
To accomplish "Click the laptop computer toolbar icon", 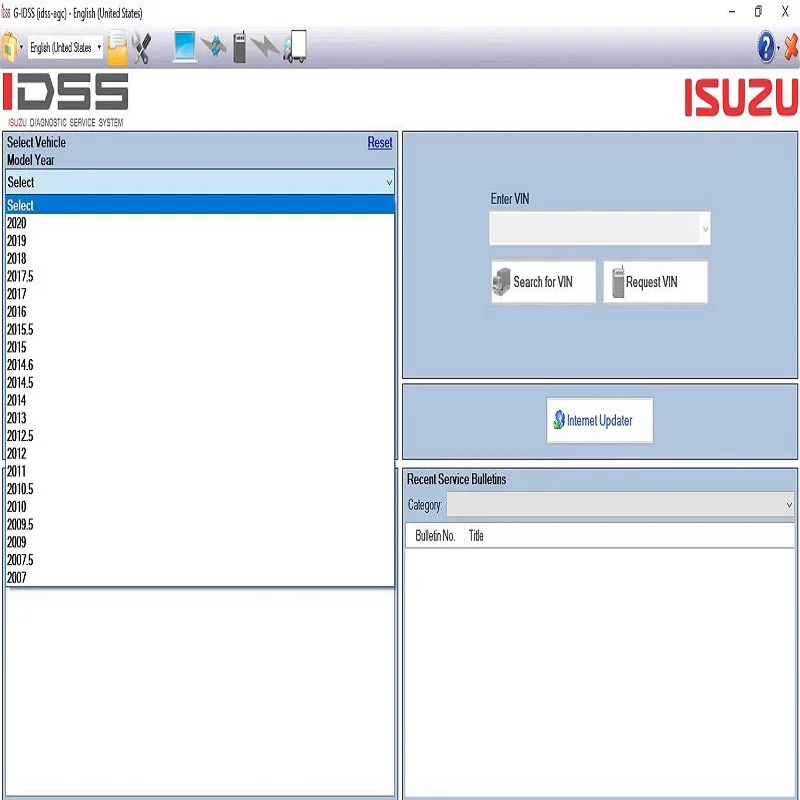I will click(x=184, y=47).
